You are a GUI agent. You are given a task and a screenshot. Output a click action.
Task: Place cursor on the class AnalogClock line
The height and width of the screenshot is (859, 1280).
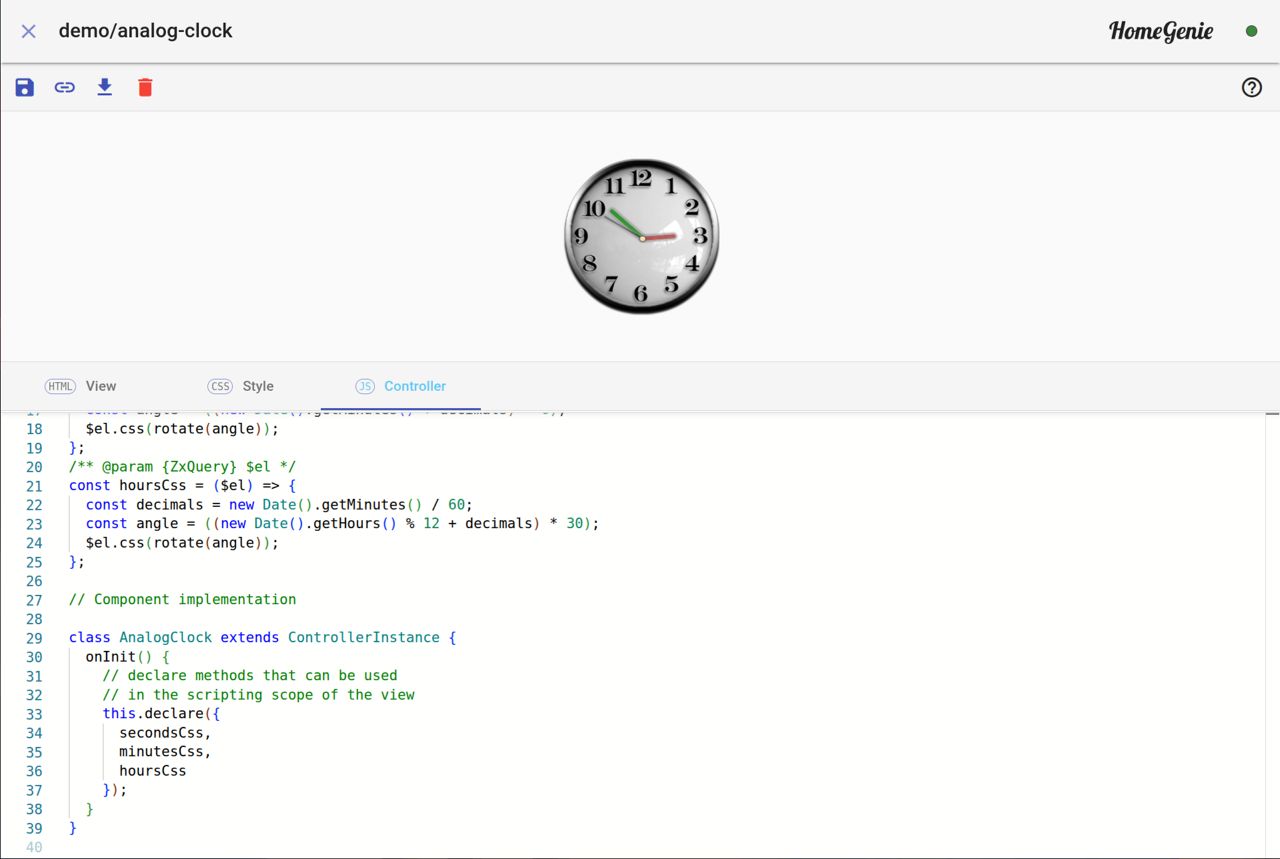262,638
